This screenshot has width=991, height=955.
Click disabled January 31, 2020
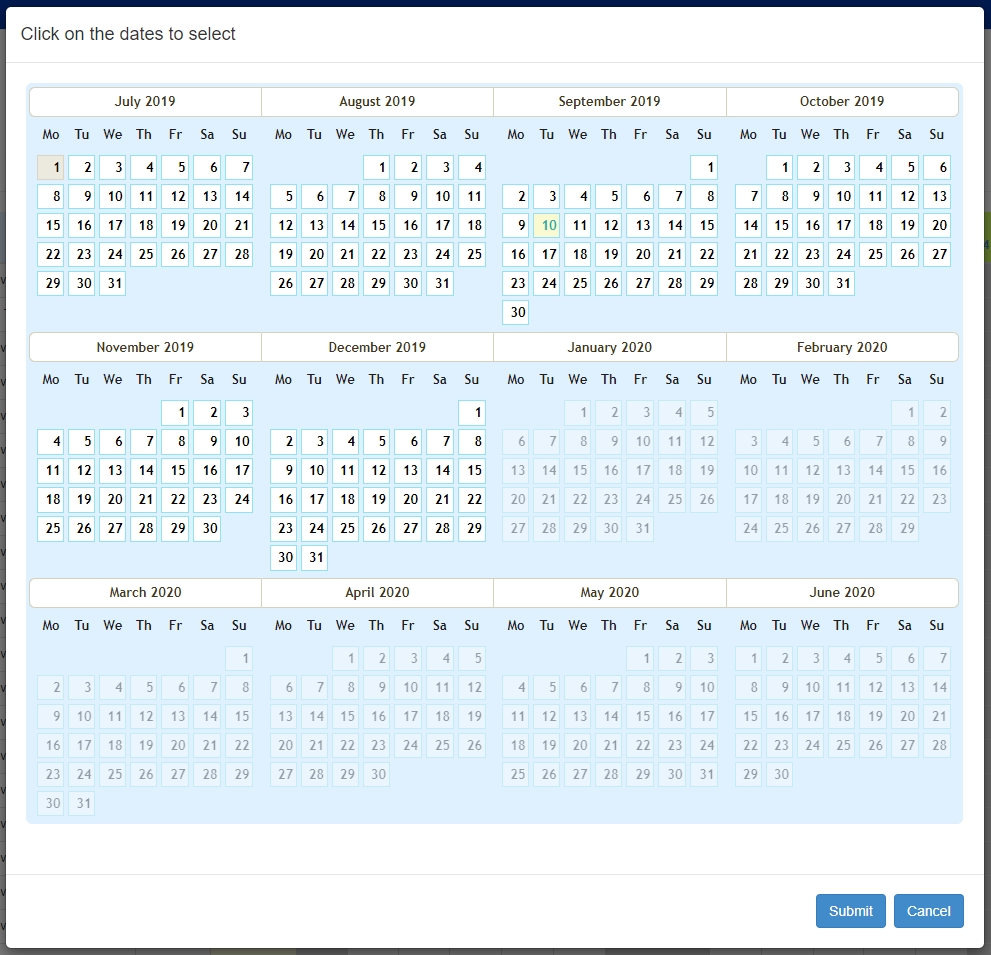tap(640, 528)
